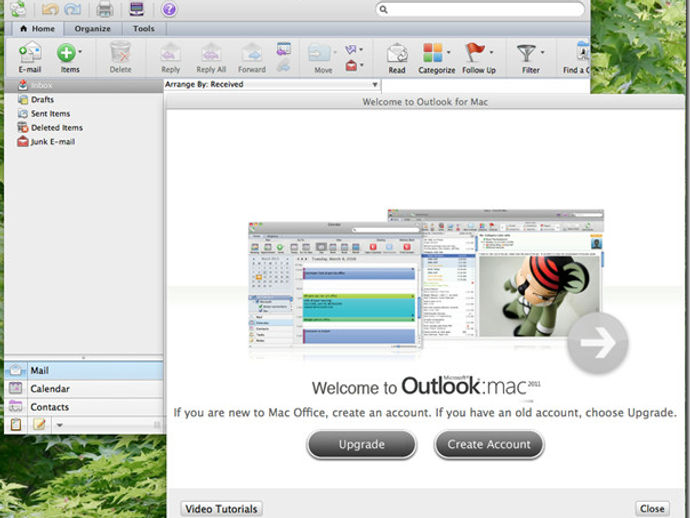Click the Send/Receive icon in the title toolbar
The width and height of the screenshot is (690, 518).
(x=18, y=9)
